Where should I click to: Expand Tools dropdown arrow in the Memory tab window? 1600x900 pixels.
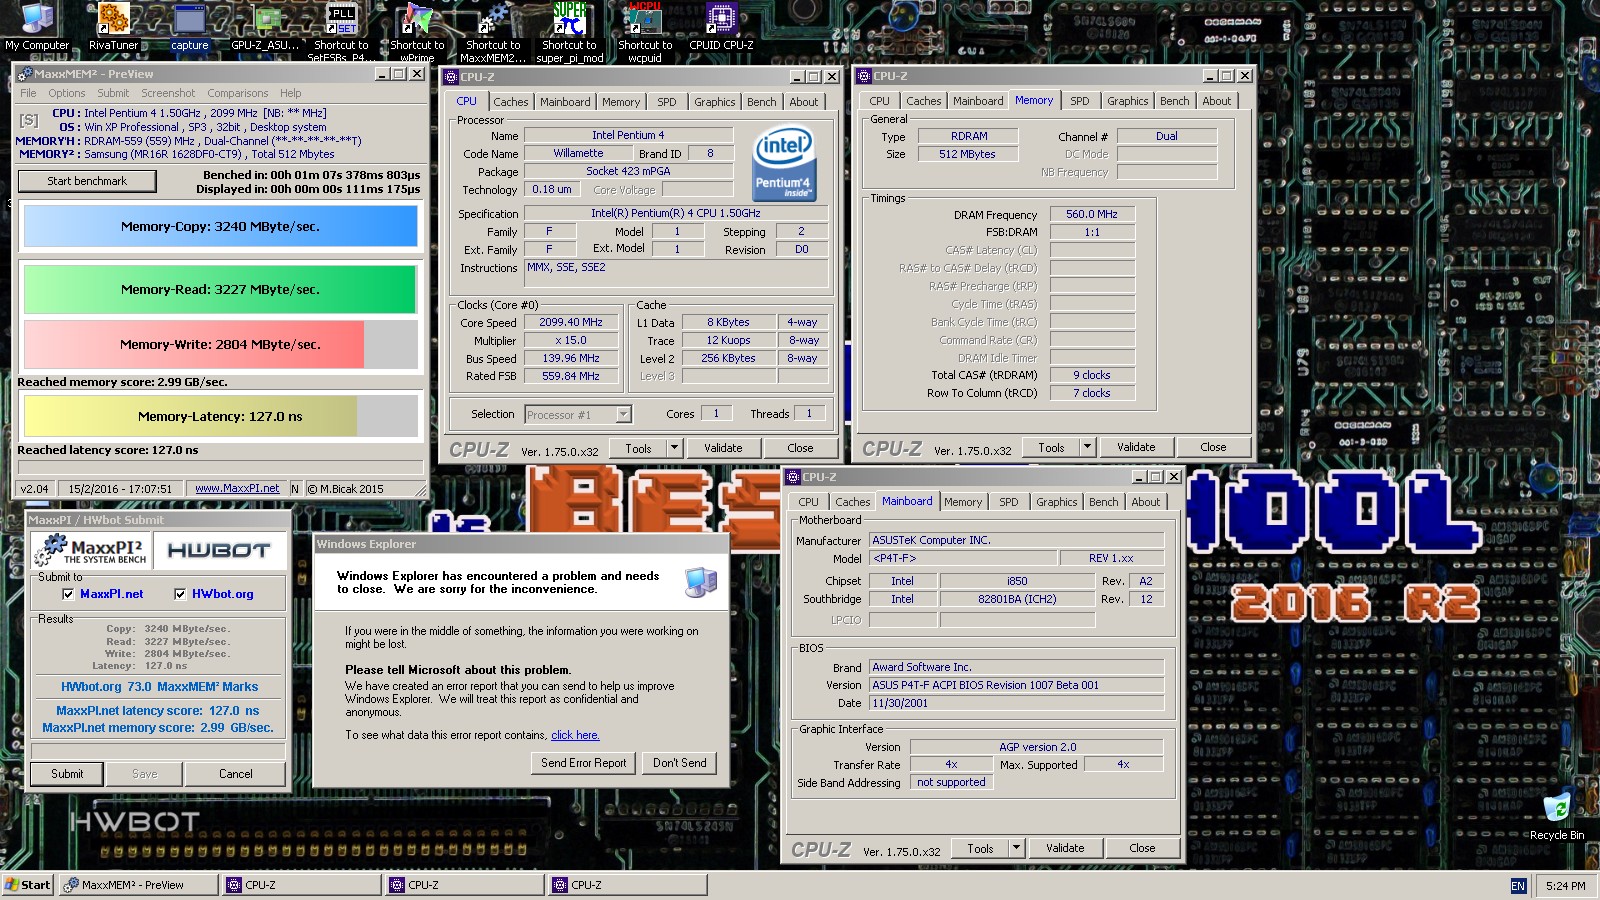1088,447
